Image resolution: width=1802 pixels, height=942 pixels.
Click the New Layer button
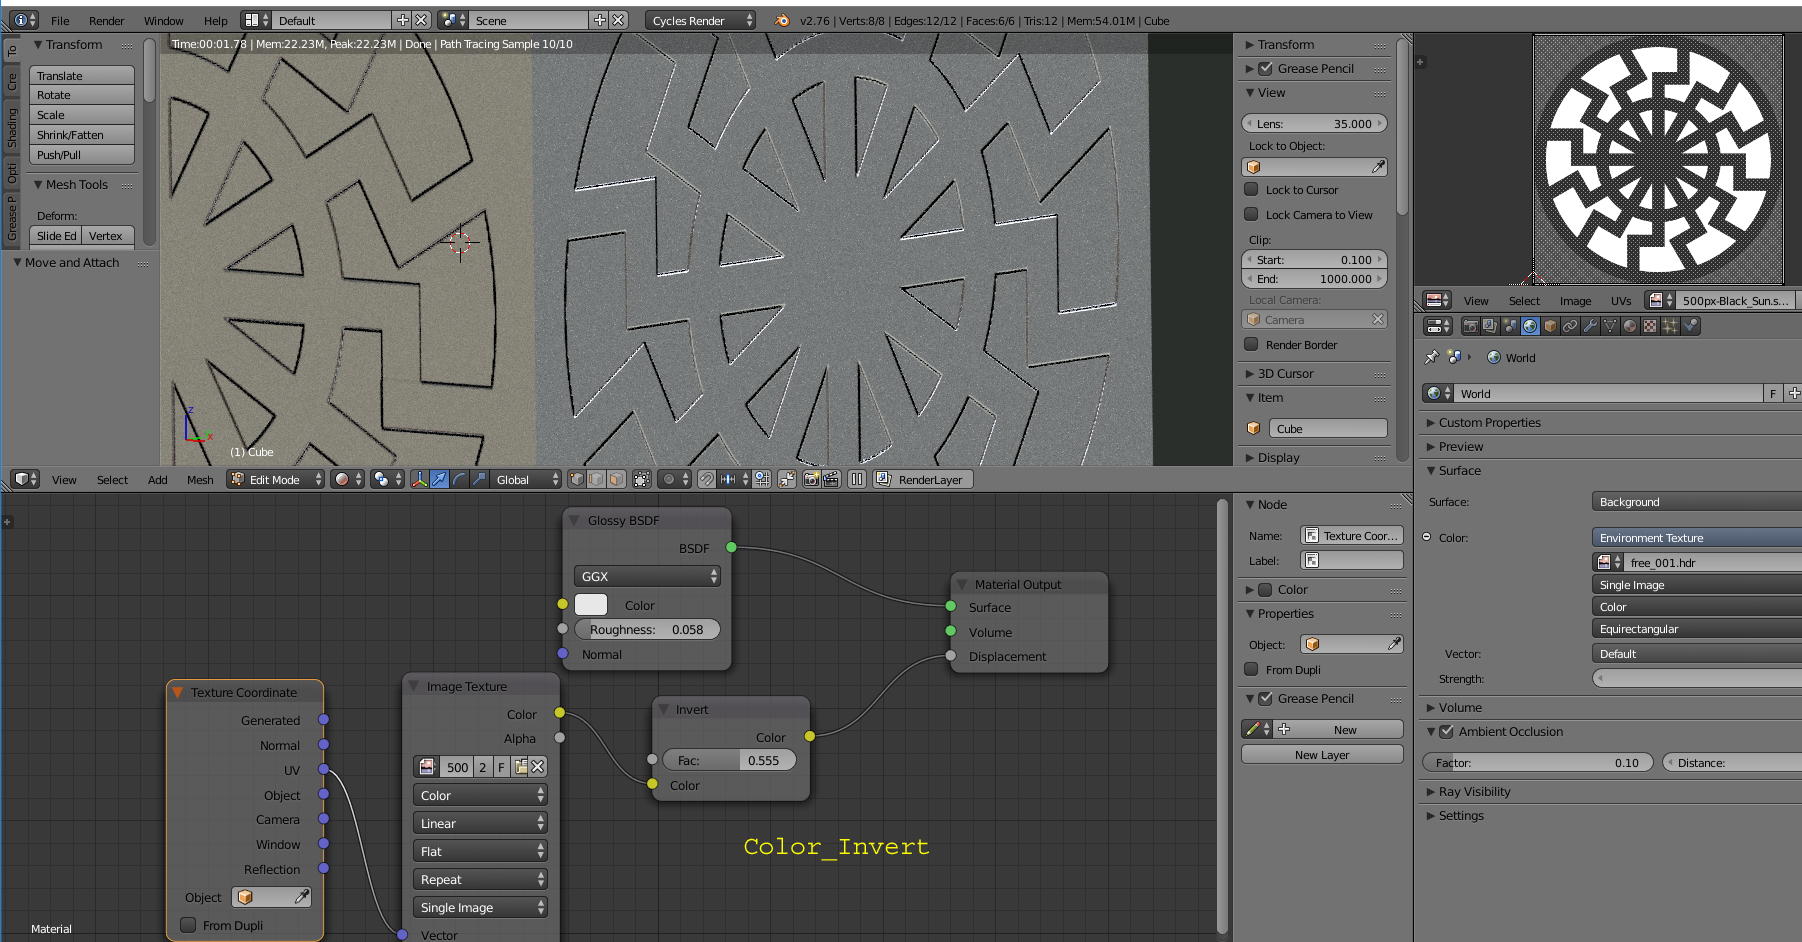click(1322, 755)
